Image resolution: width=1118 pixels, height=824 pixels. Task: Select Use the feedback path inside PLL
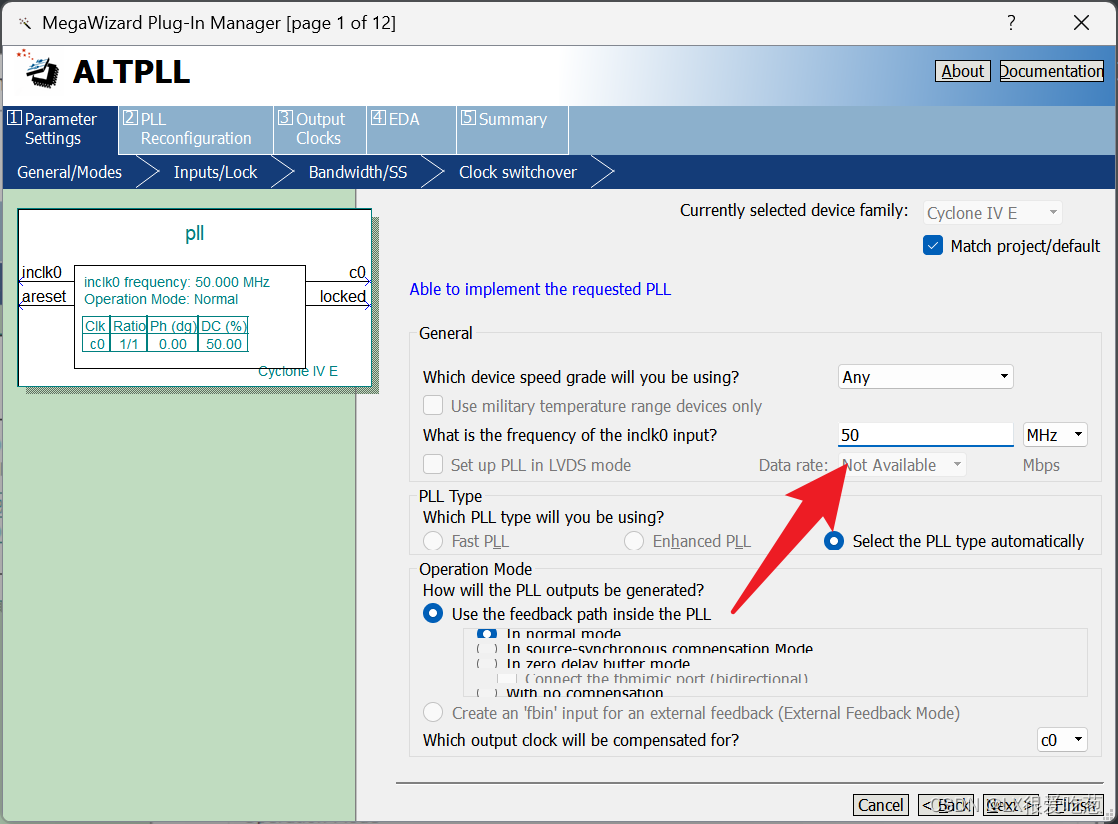point(433,614)
